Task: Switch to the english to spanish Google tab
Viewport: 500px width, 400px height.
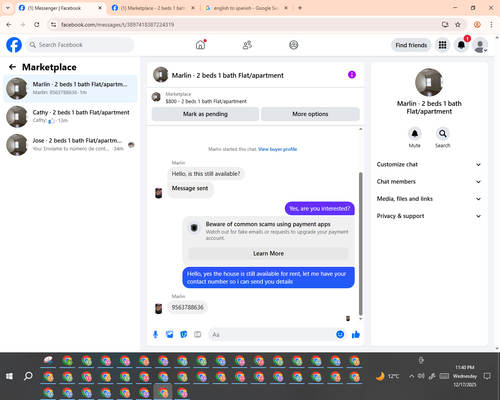Action: click(x=247, y=8)
